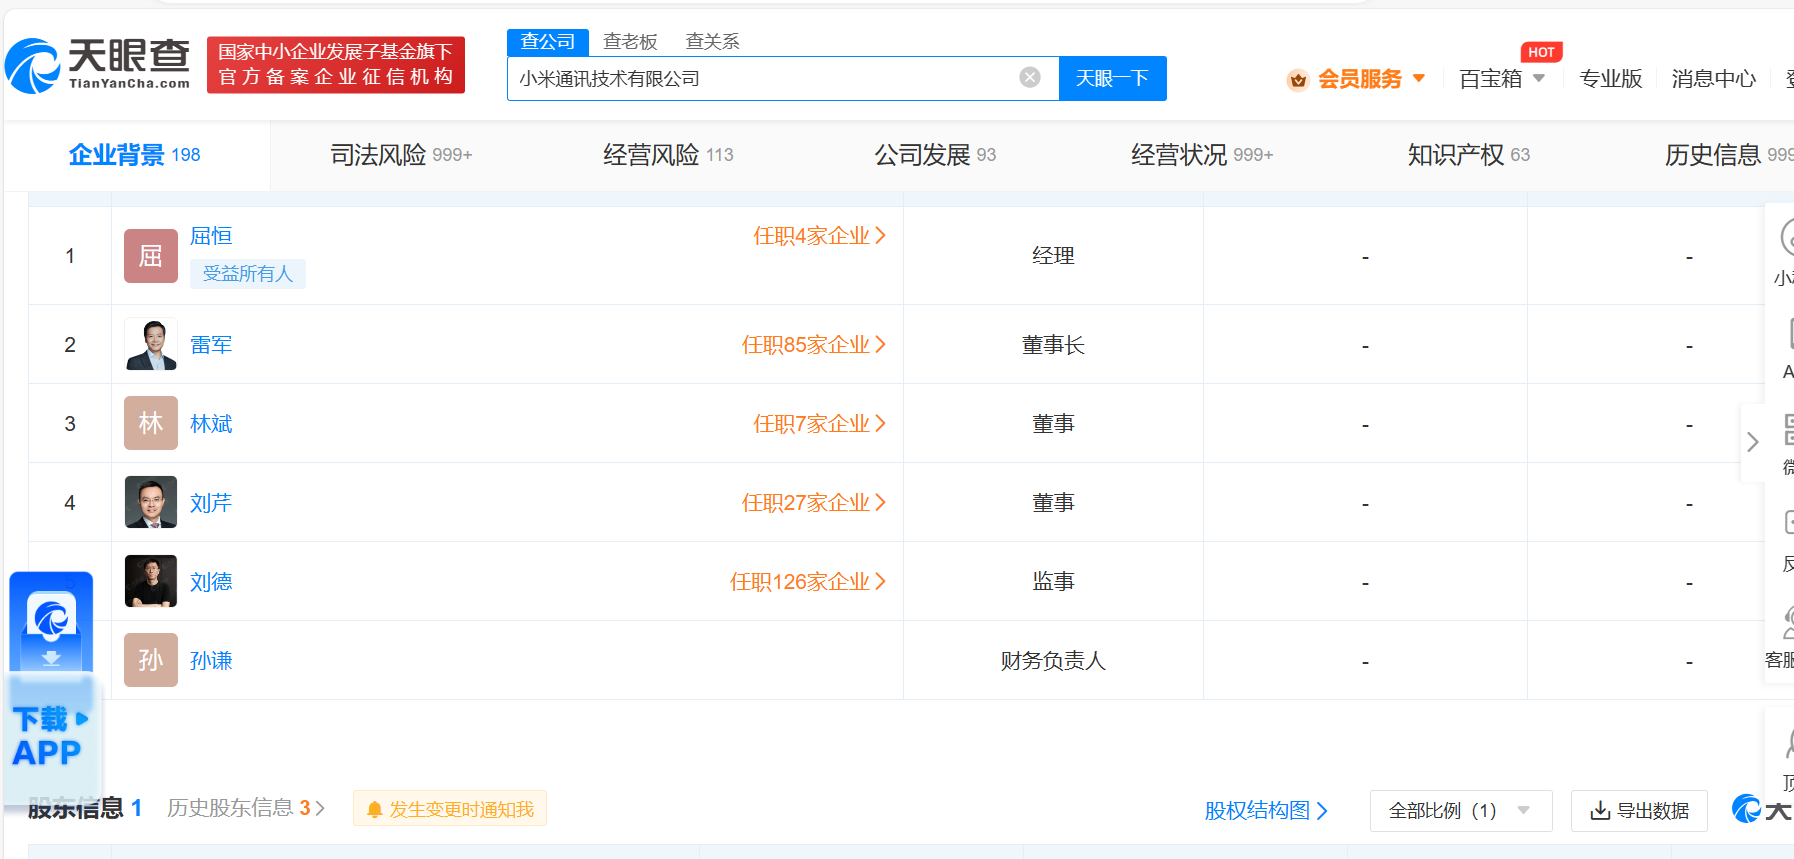Click 发生变更时通知我 bell button
Screen dimensions: 1794x859
pos(450,809)
